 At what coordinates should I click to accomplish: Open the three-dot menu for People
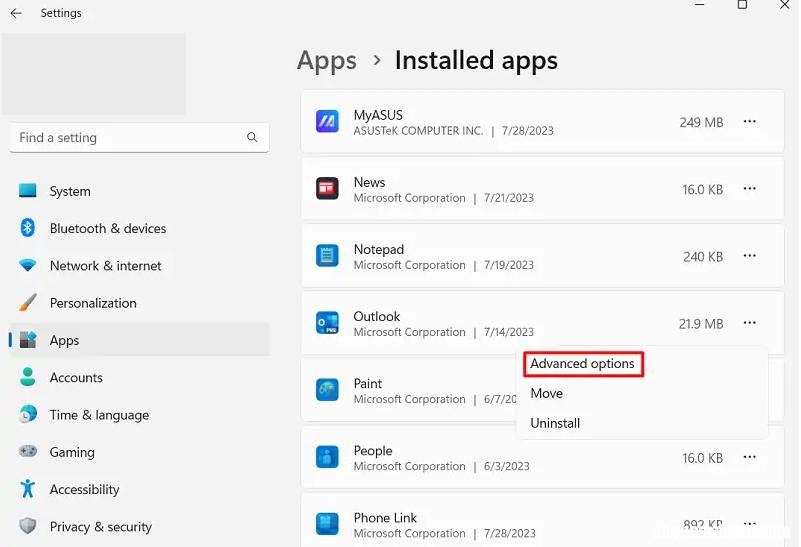749,457
